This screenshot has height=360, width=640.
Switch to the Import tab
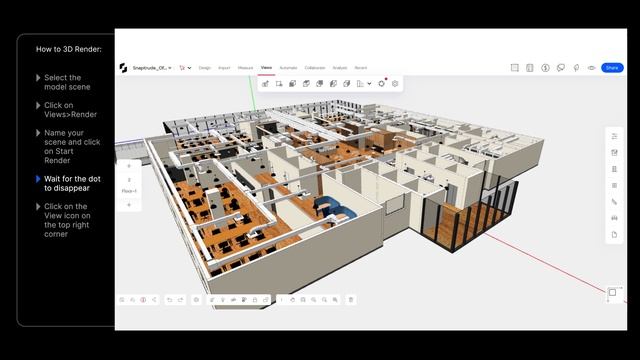[224, 68]
